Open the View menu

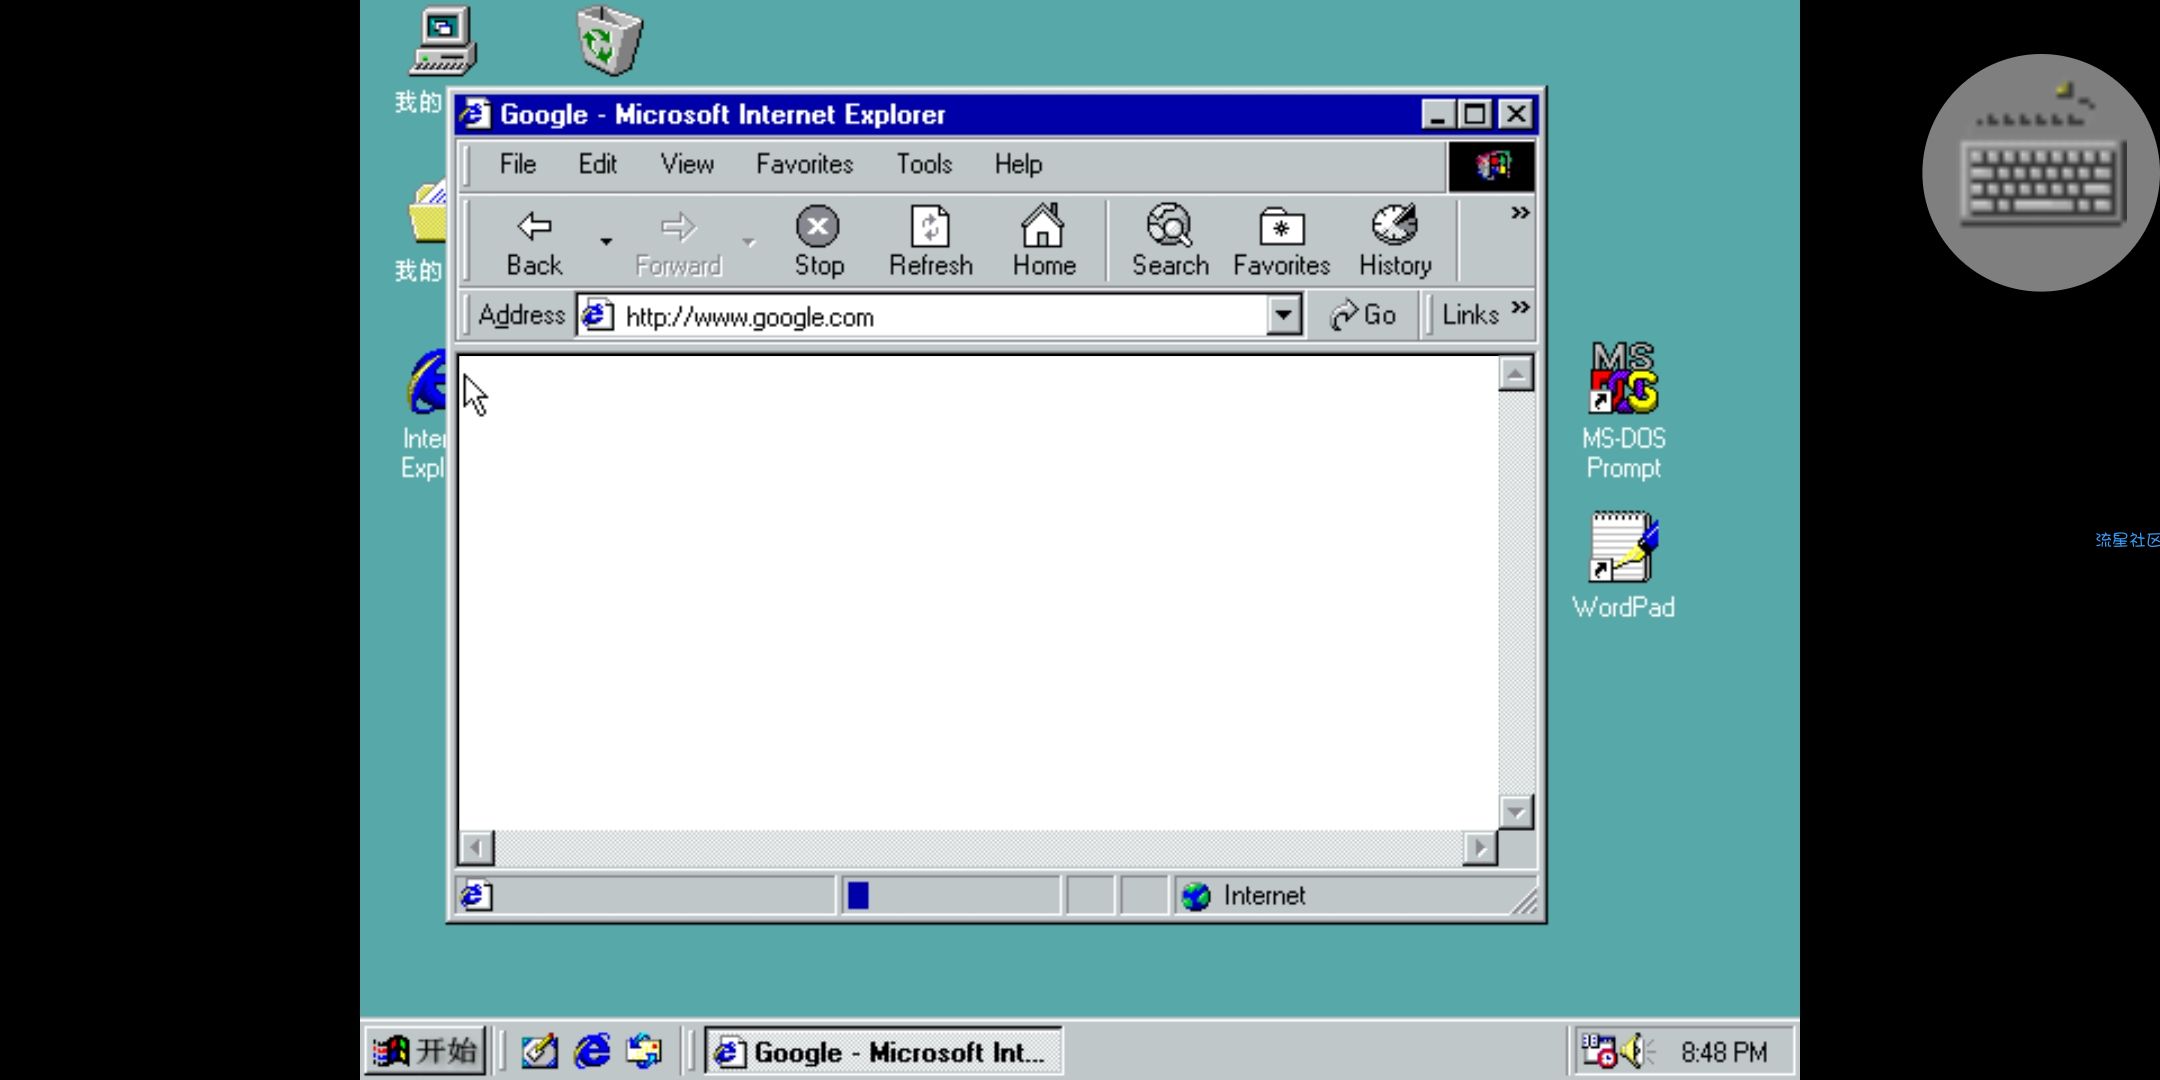pos(687,164)
